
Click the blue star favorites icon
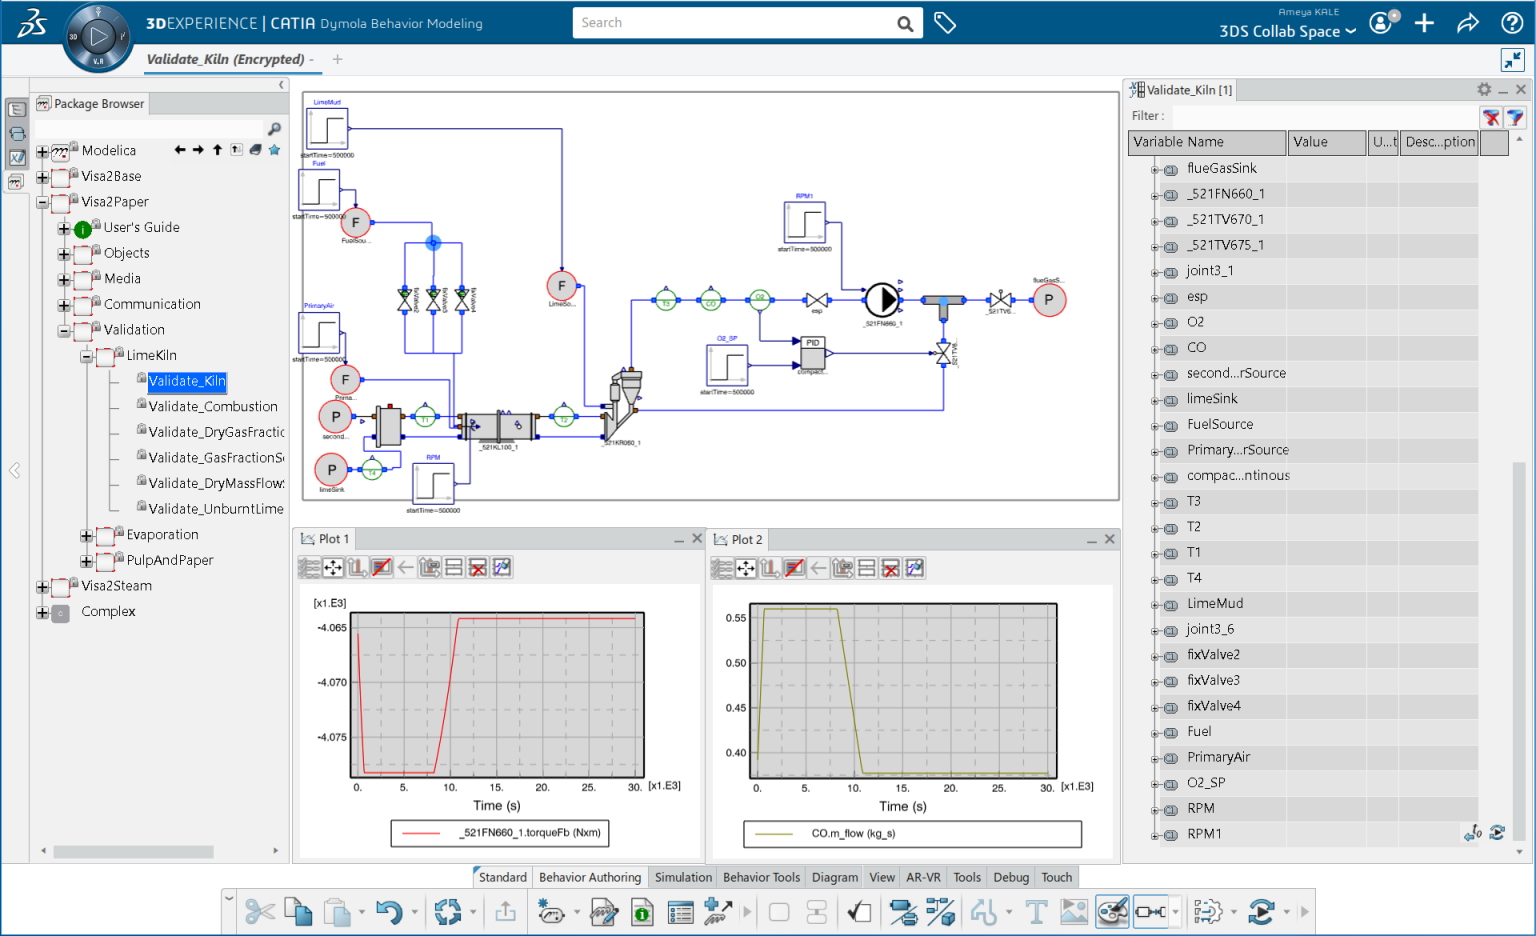(x=274, y=150)
